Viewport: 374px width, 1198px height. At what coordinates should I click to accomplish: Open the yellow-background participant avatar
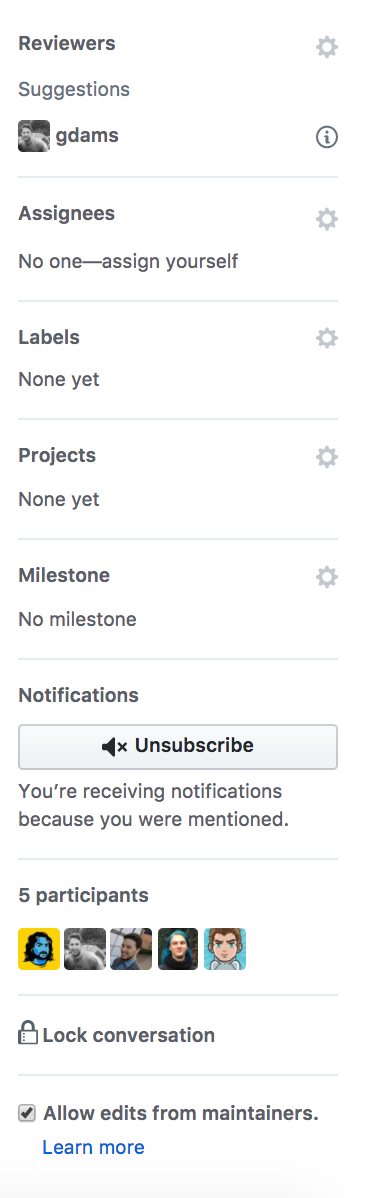[39, 949]
